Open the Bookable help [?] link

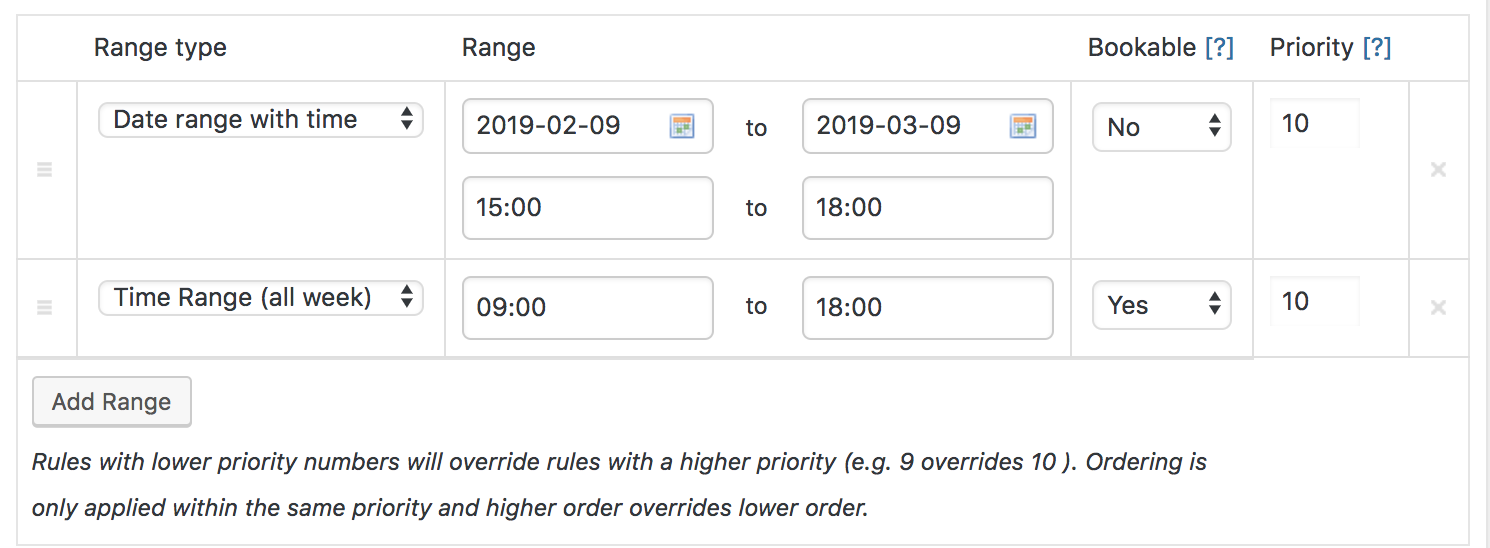(x=1219, y=47)
